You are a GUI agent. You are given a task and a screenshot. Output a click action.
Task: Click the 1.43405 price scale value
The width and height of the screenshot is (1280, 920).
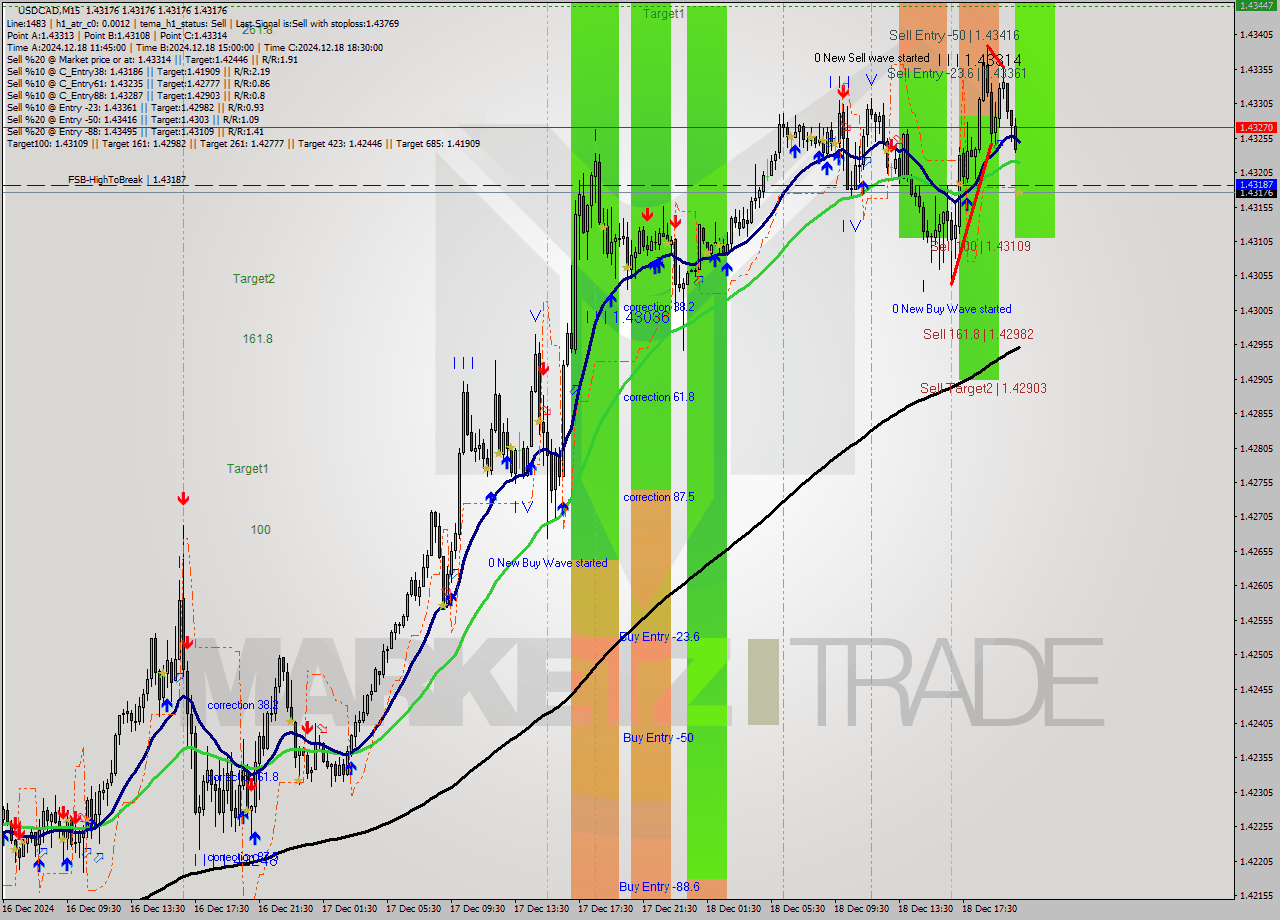click(x=1256, y=35)
